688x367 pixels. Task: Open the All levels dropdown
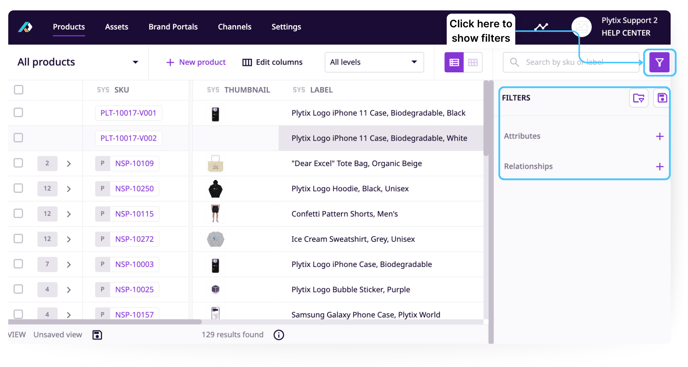374,62
